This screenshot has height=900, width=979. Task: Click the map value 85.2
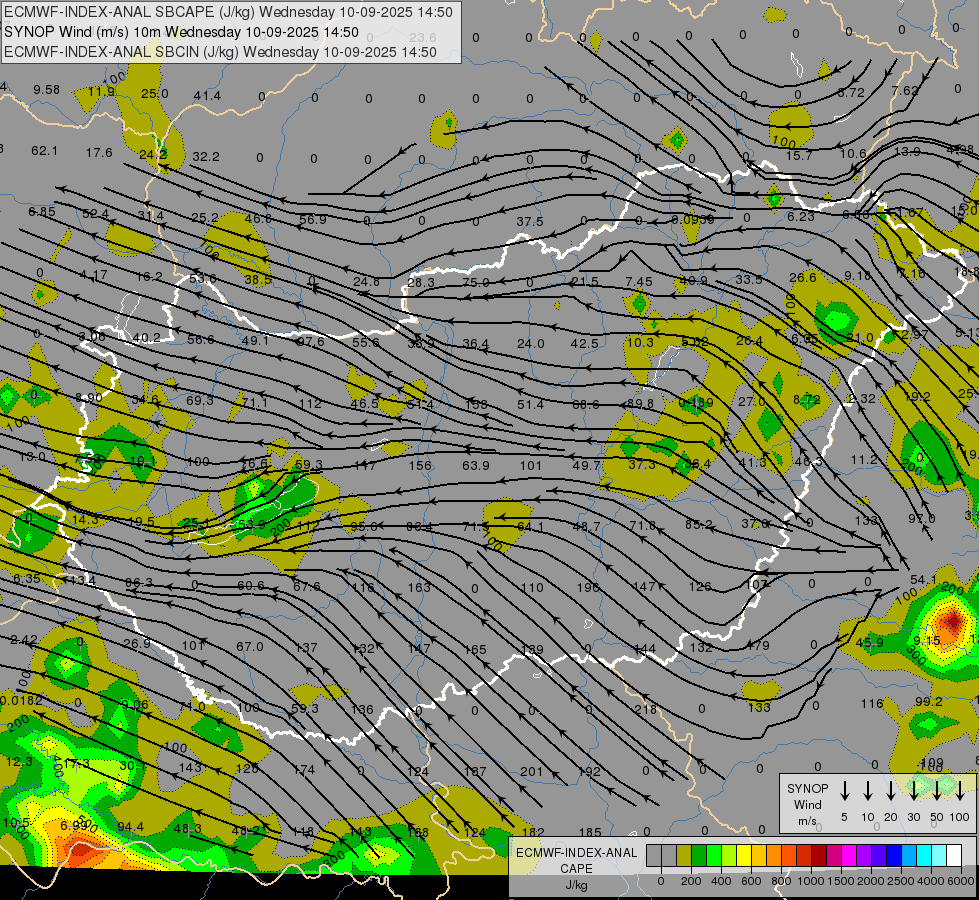[x=699, y=525]
